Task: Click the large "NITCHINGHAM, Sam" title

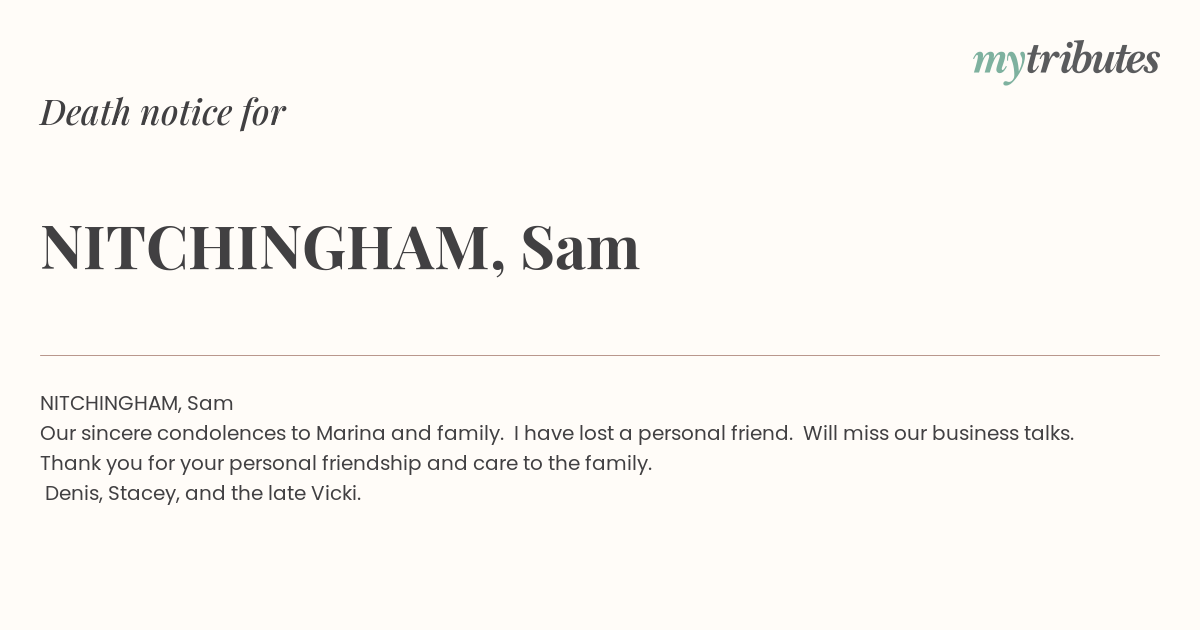Action: (340, 247)
